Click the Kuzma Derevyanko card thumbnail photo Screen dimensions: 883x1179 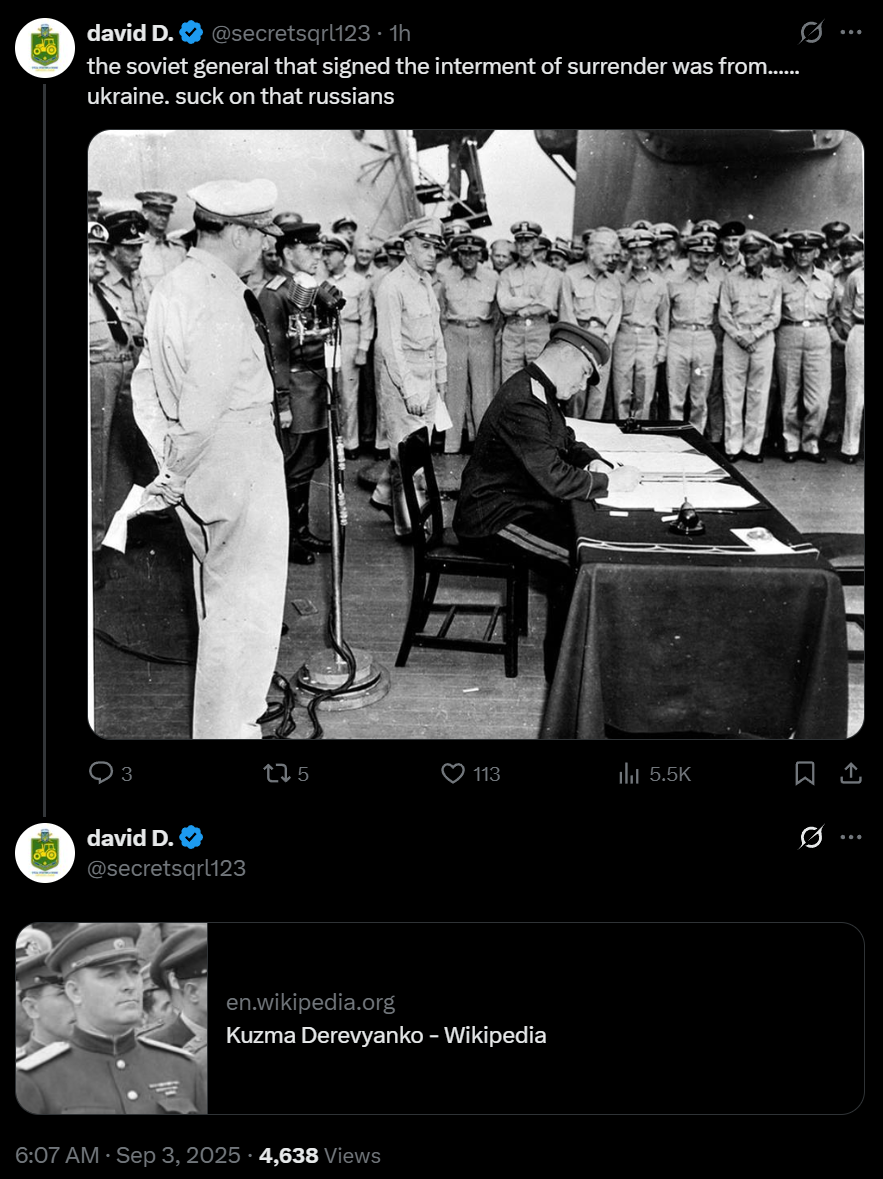tap(111, 1018)
